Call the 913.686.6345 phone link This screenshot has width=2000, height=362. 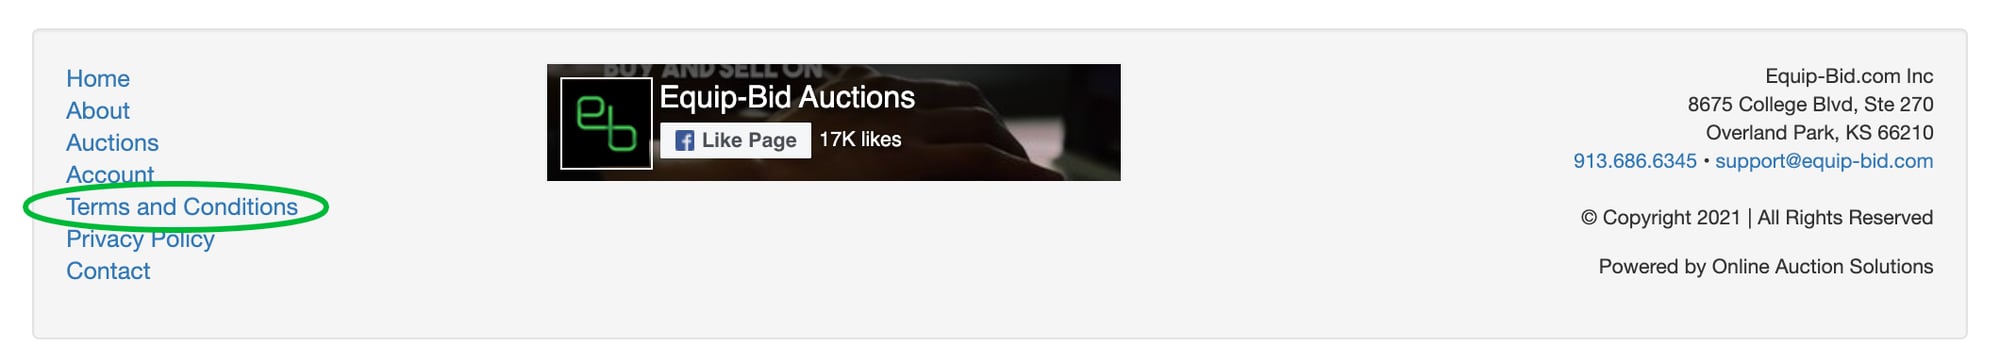click(1635, 161)
